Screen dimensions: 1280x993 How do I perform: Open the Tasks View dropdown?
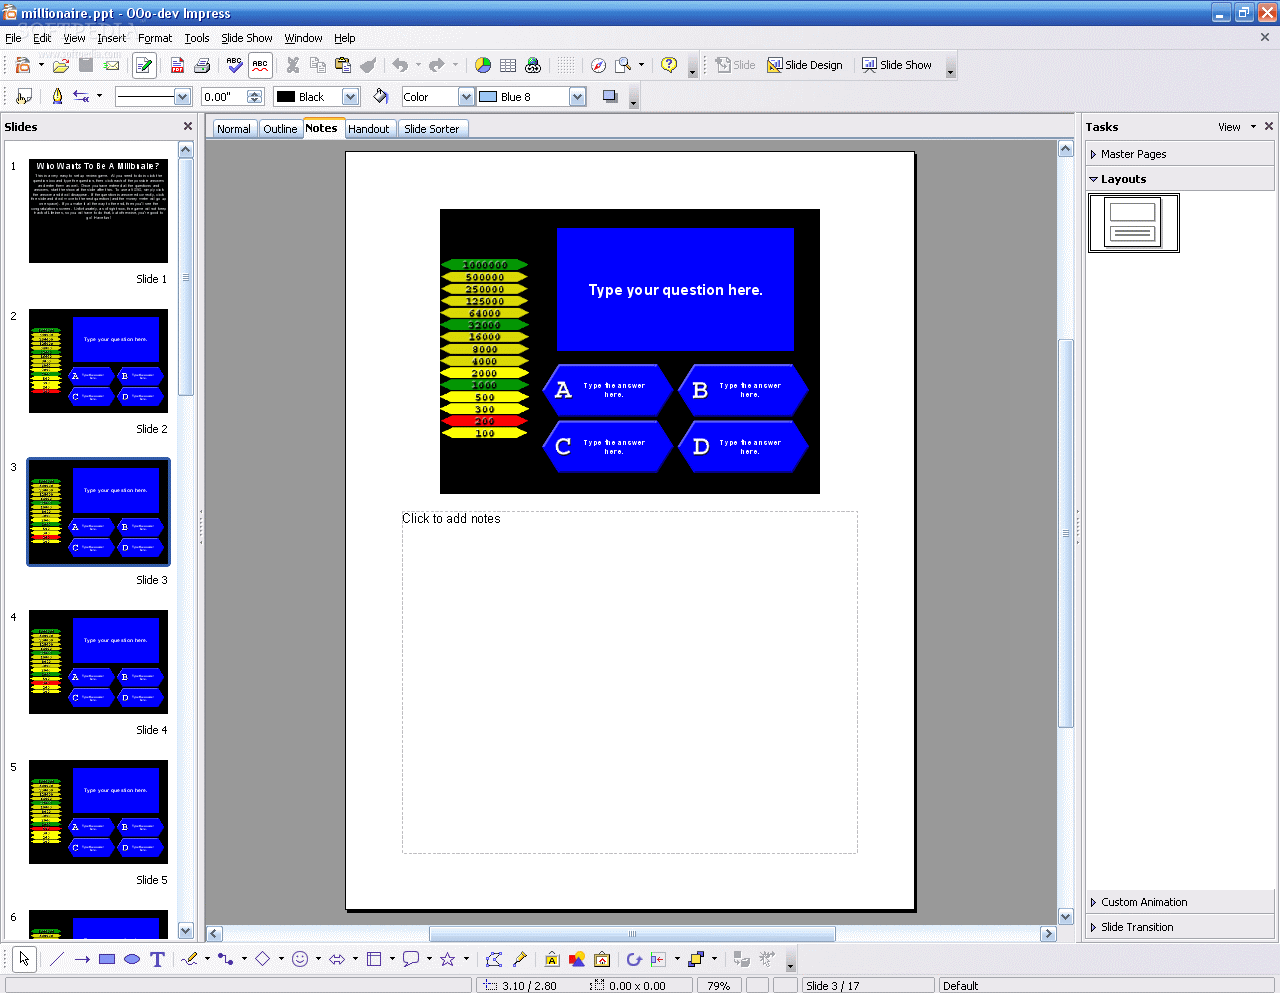(x=1237, y=127)
